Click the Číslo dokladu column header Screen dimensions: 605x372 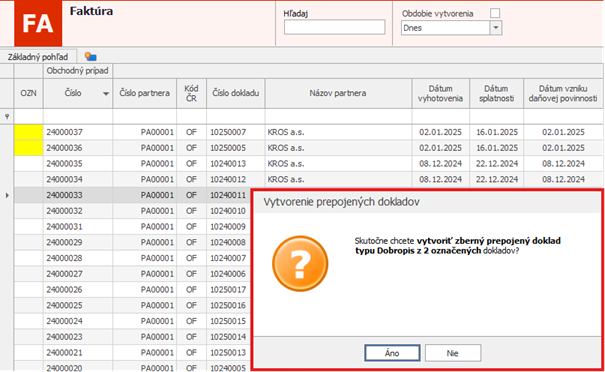(235, 93)
